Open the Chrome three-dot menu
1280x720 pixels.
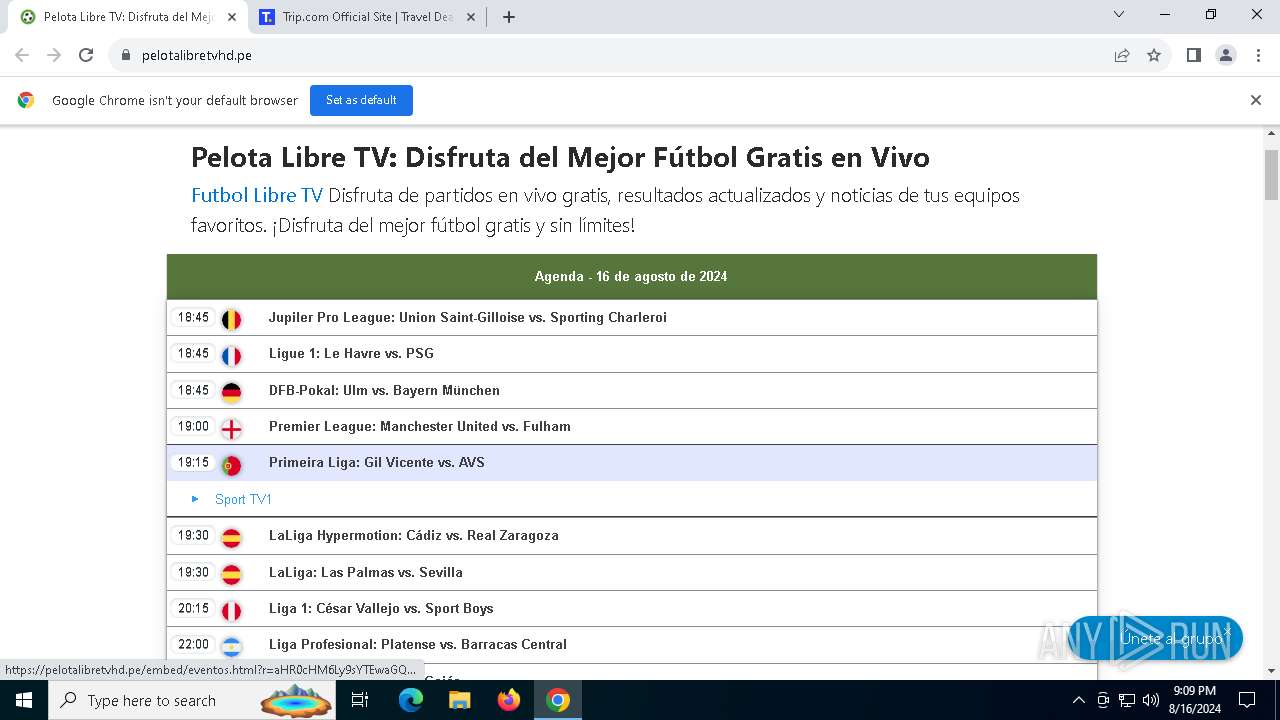[x=1257, y=55]
